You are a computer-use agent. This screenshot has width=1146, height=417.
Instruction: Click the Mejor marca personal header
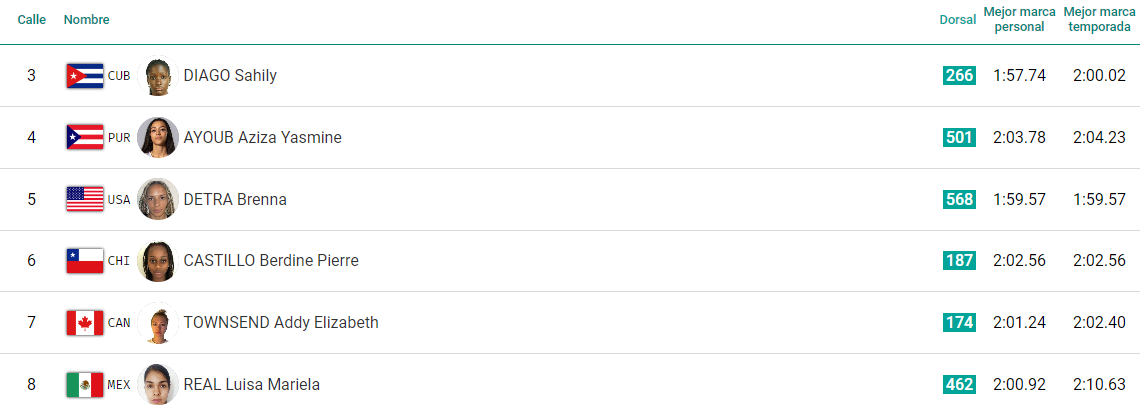1020,20
